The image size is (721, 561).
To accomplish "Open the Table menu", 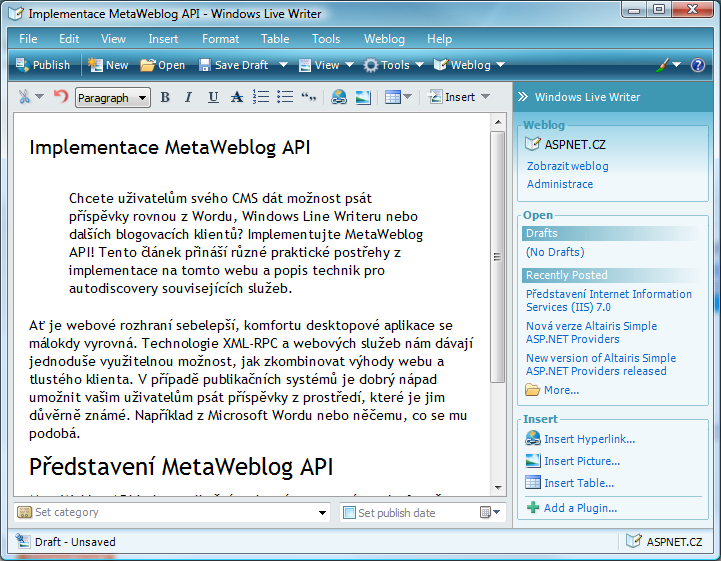I will pyautogui.click(x=275, y=39).
